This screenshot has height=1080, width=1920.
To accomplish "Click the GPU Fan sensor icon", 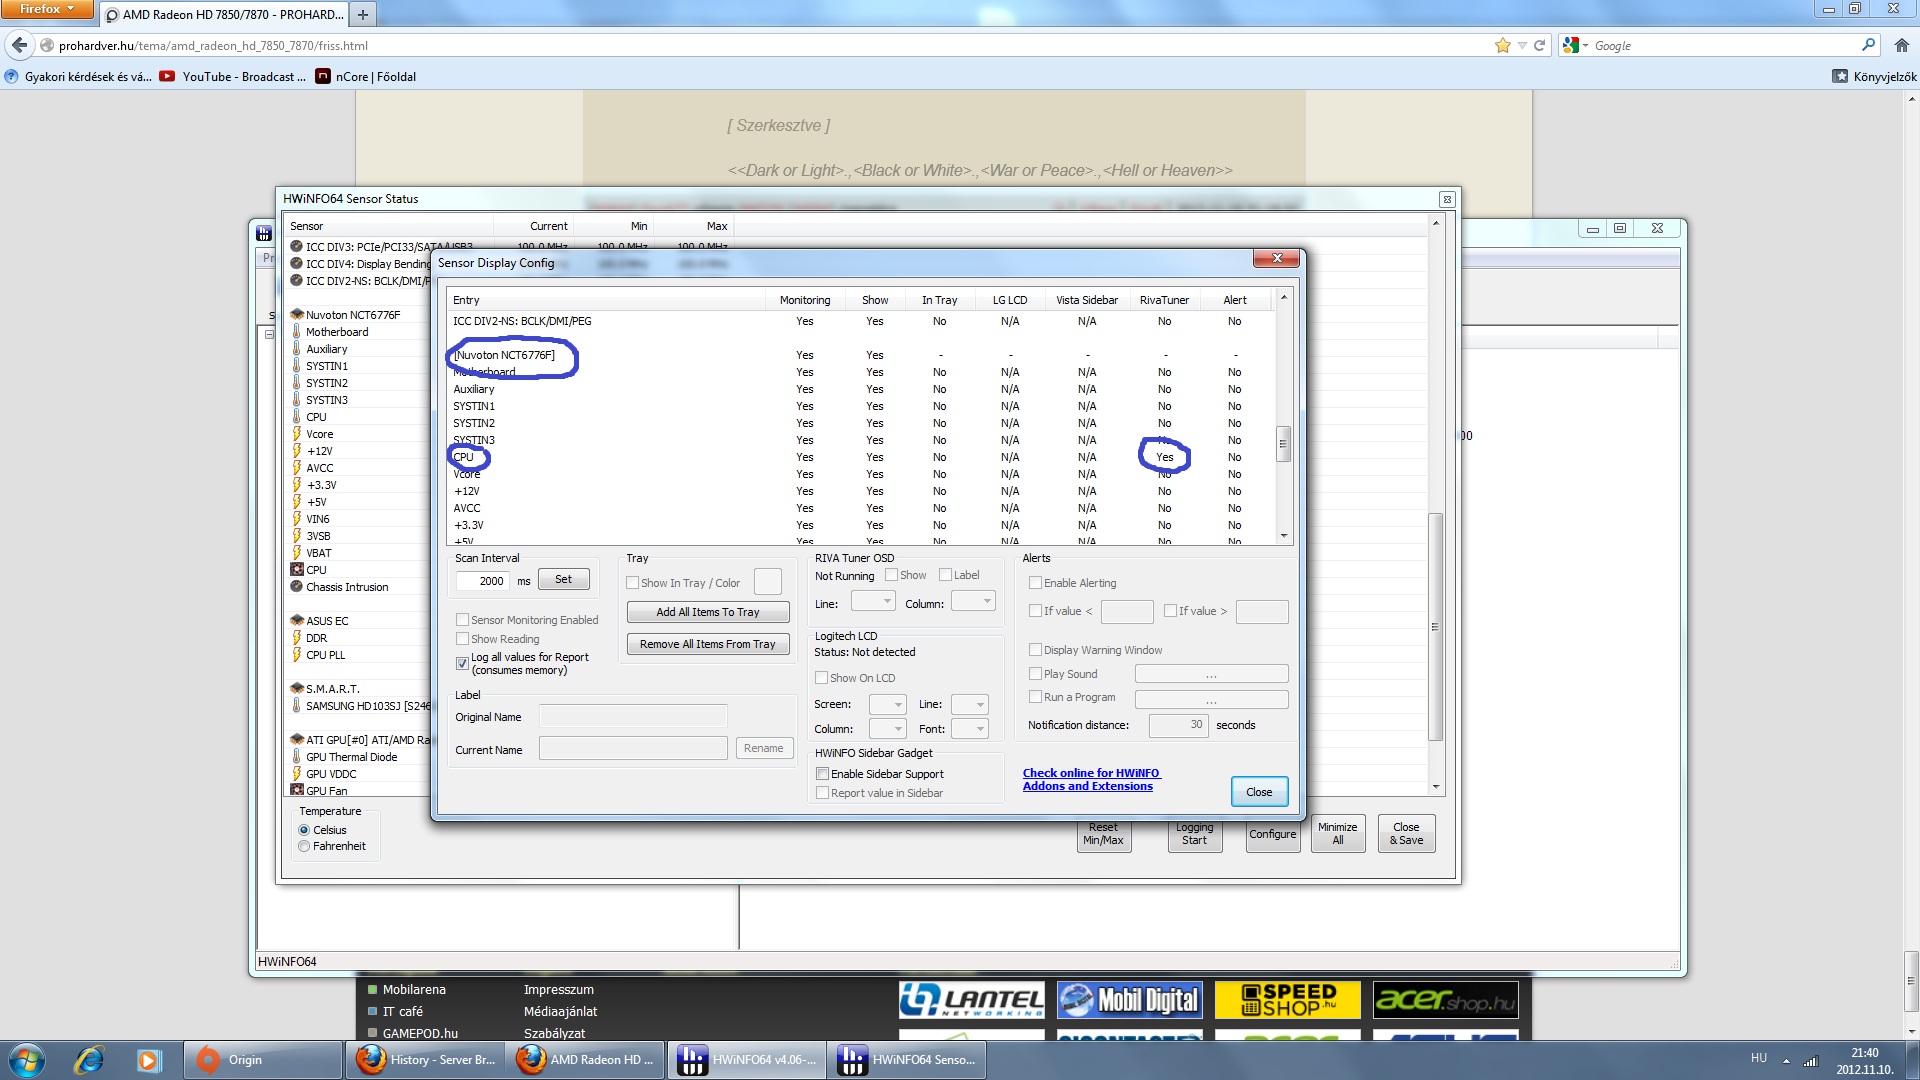I will [x=297, y=791].
